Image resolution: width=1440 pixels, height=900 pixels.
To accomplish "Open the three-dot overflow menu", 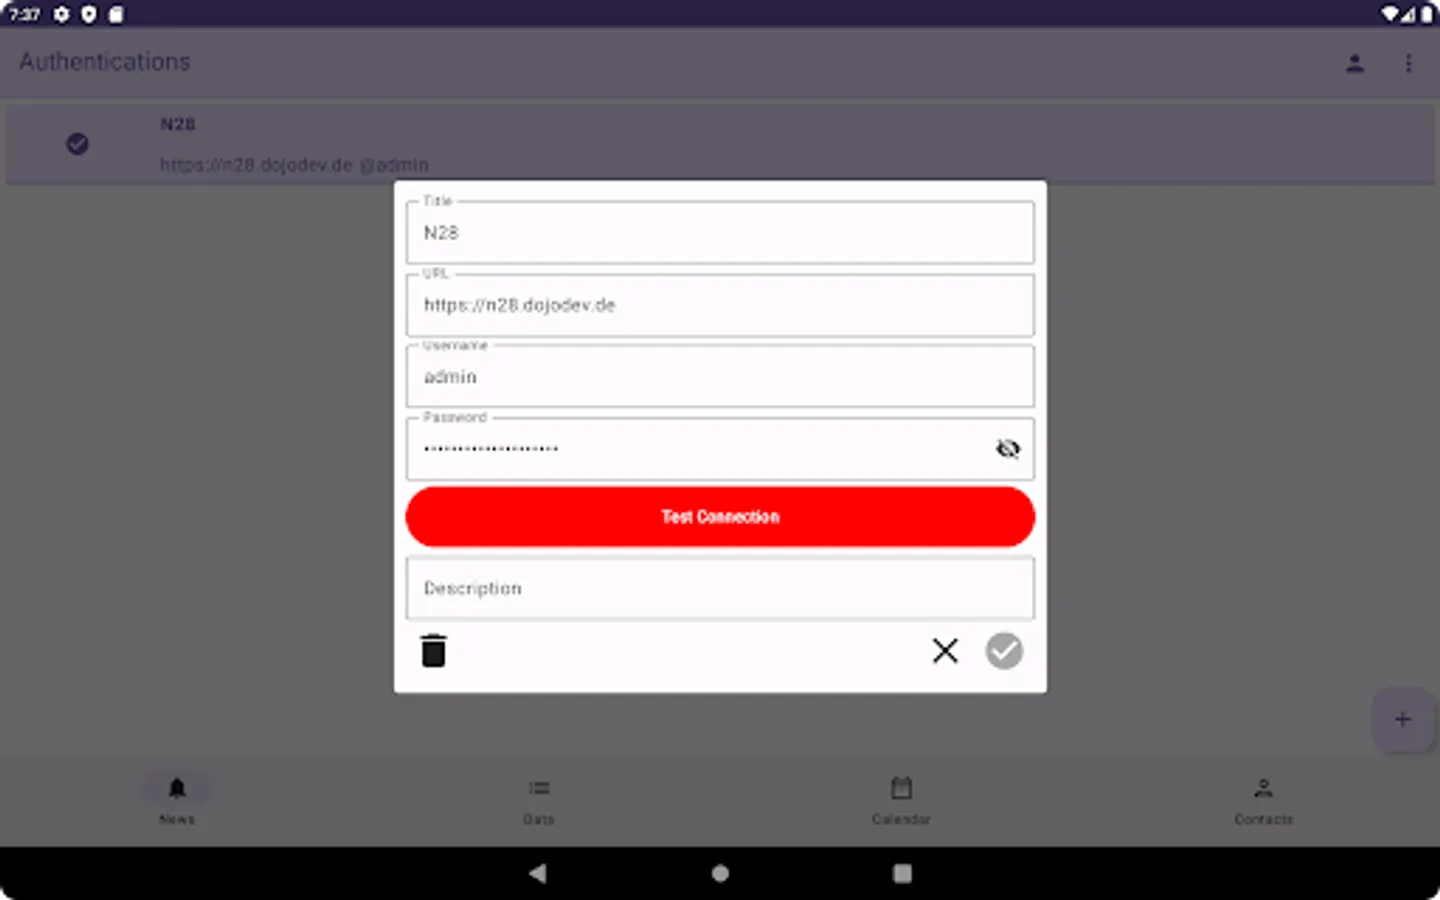I will coord(1409,63).
